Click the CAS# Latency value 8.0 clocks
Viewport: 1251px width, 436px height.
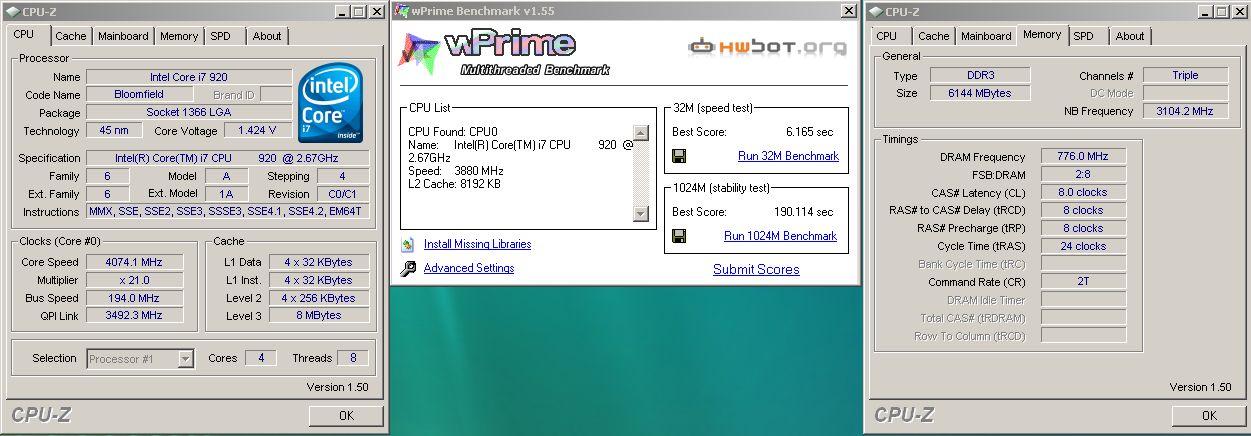(1083, 193)
